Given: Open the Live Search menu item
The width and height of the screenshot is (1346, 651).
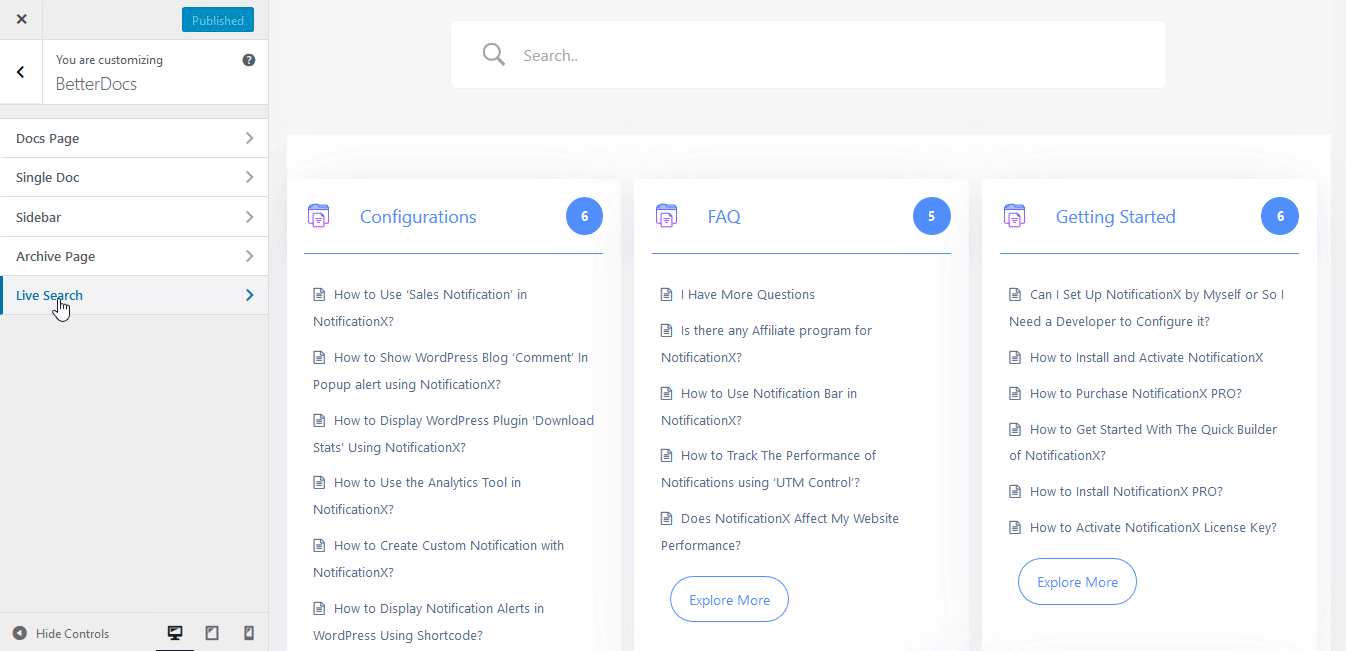Looking at the screenshot, I should (134, 295).
